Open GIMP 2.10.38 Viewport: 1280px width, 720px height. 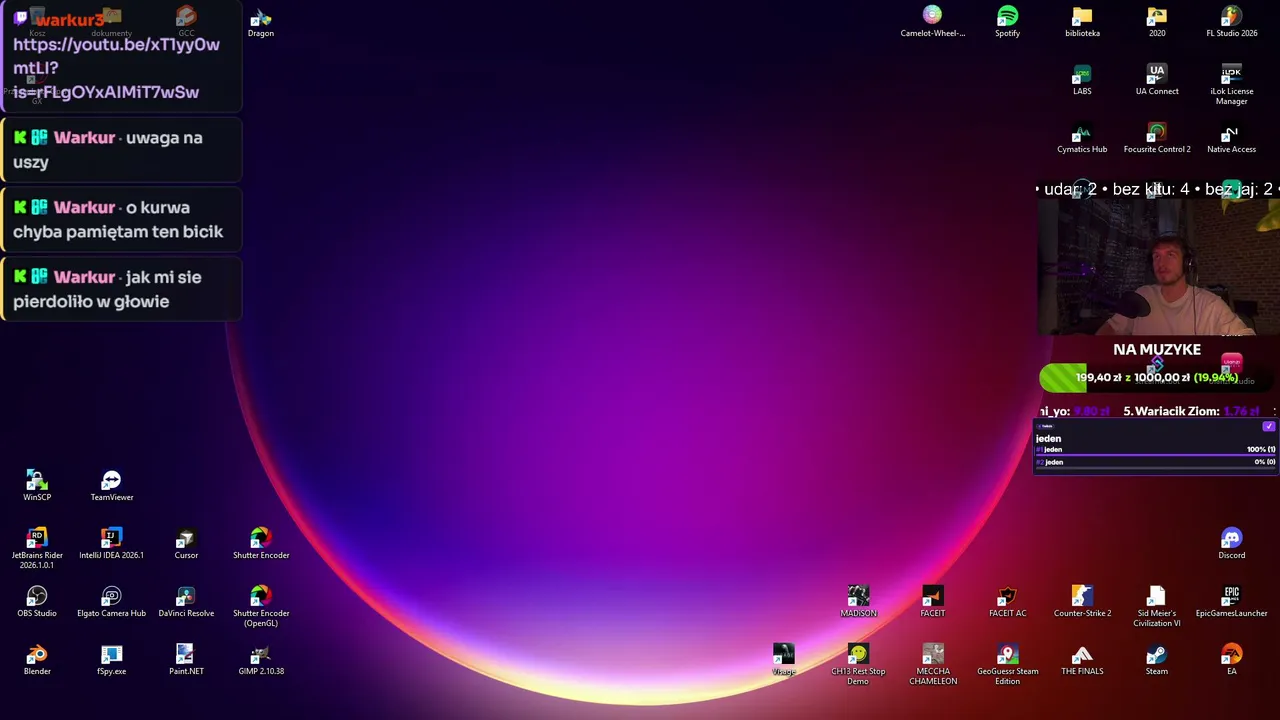pos(261,660)
